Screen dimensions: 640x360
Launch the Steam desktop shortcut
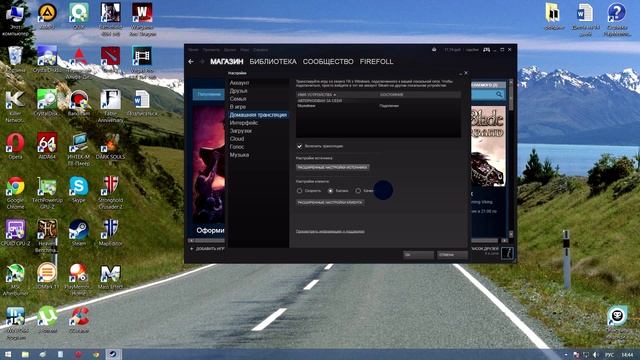click(79, 233)
